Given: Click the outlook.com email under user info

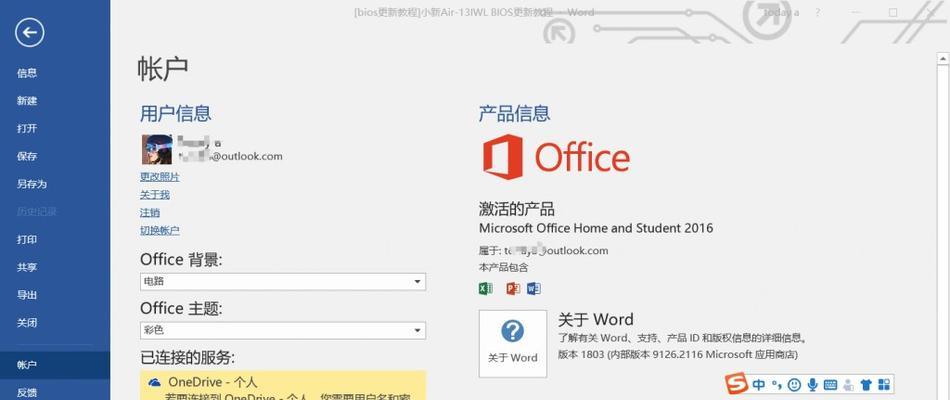Looking at the screenshot, I should 230,156.
